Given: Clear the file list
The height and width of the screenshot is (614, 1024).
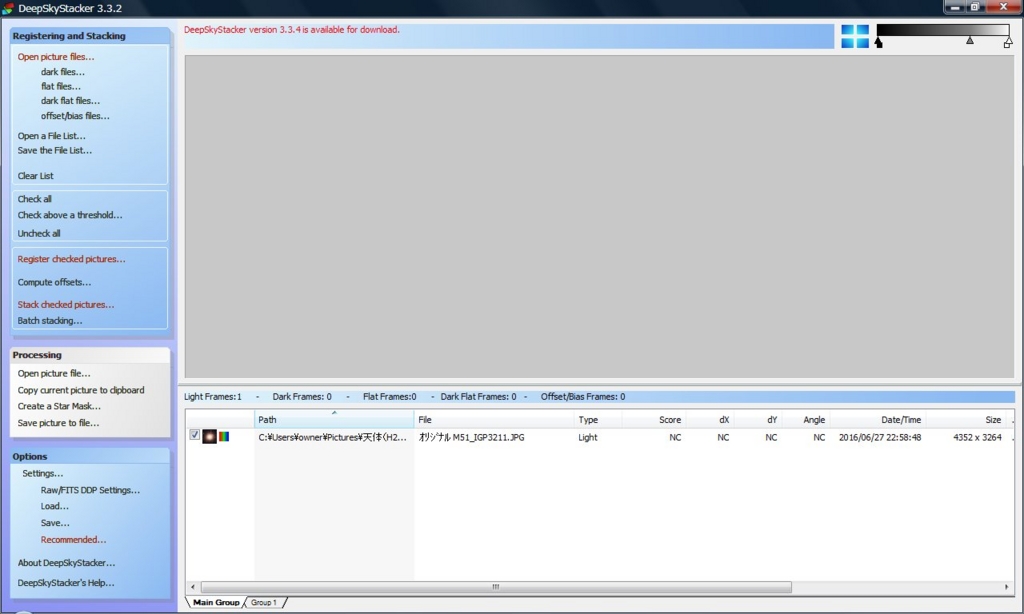Looking at the screenshot, I should coord(36,176).
